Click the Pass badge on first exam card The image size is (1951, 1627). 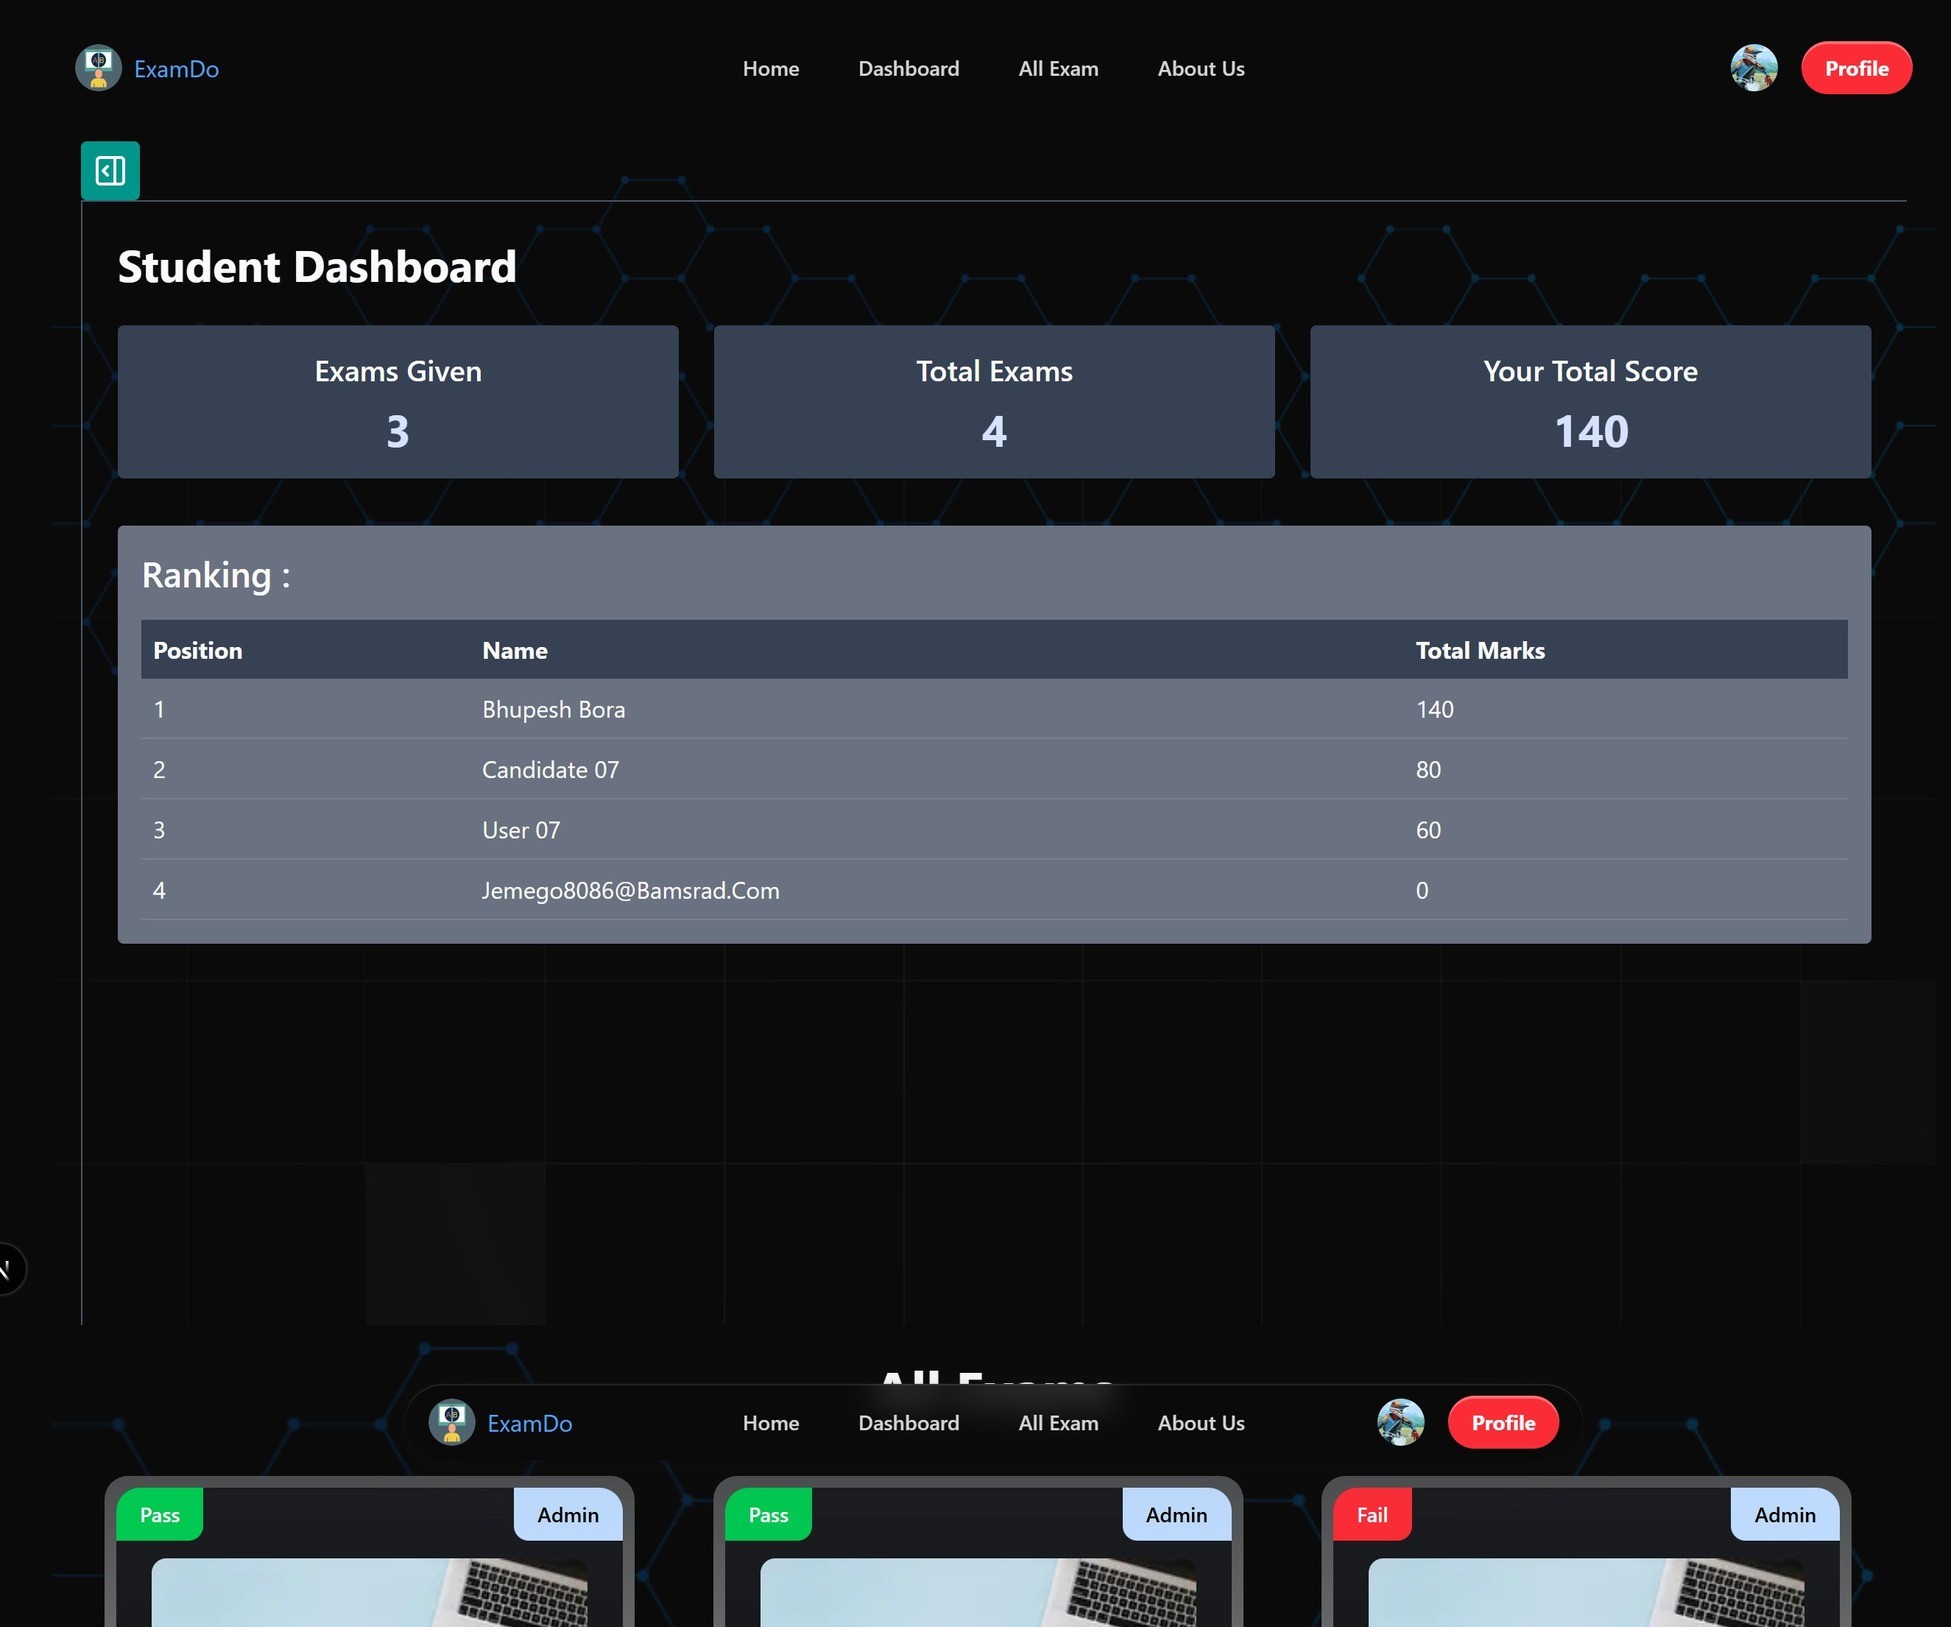(160, 1514)
